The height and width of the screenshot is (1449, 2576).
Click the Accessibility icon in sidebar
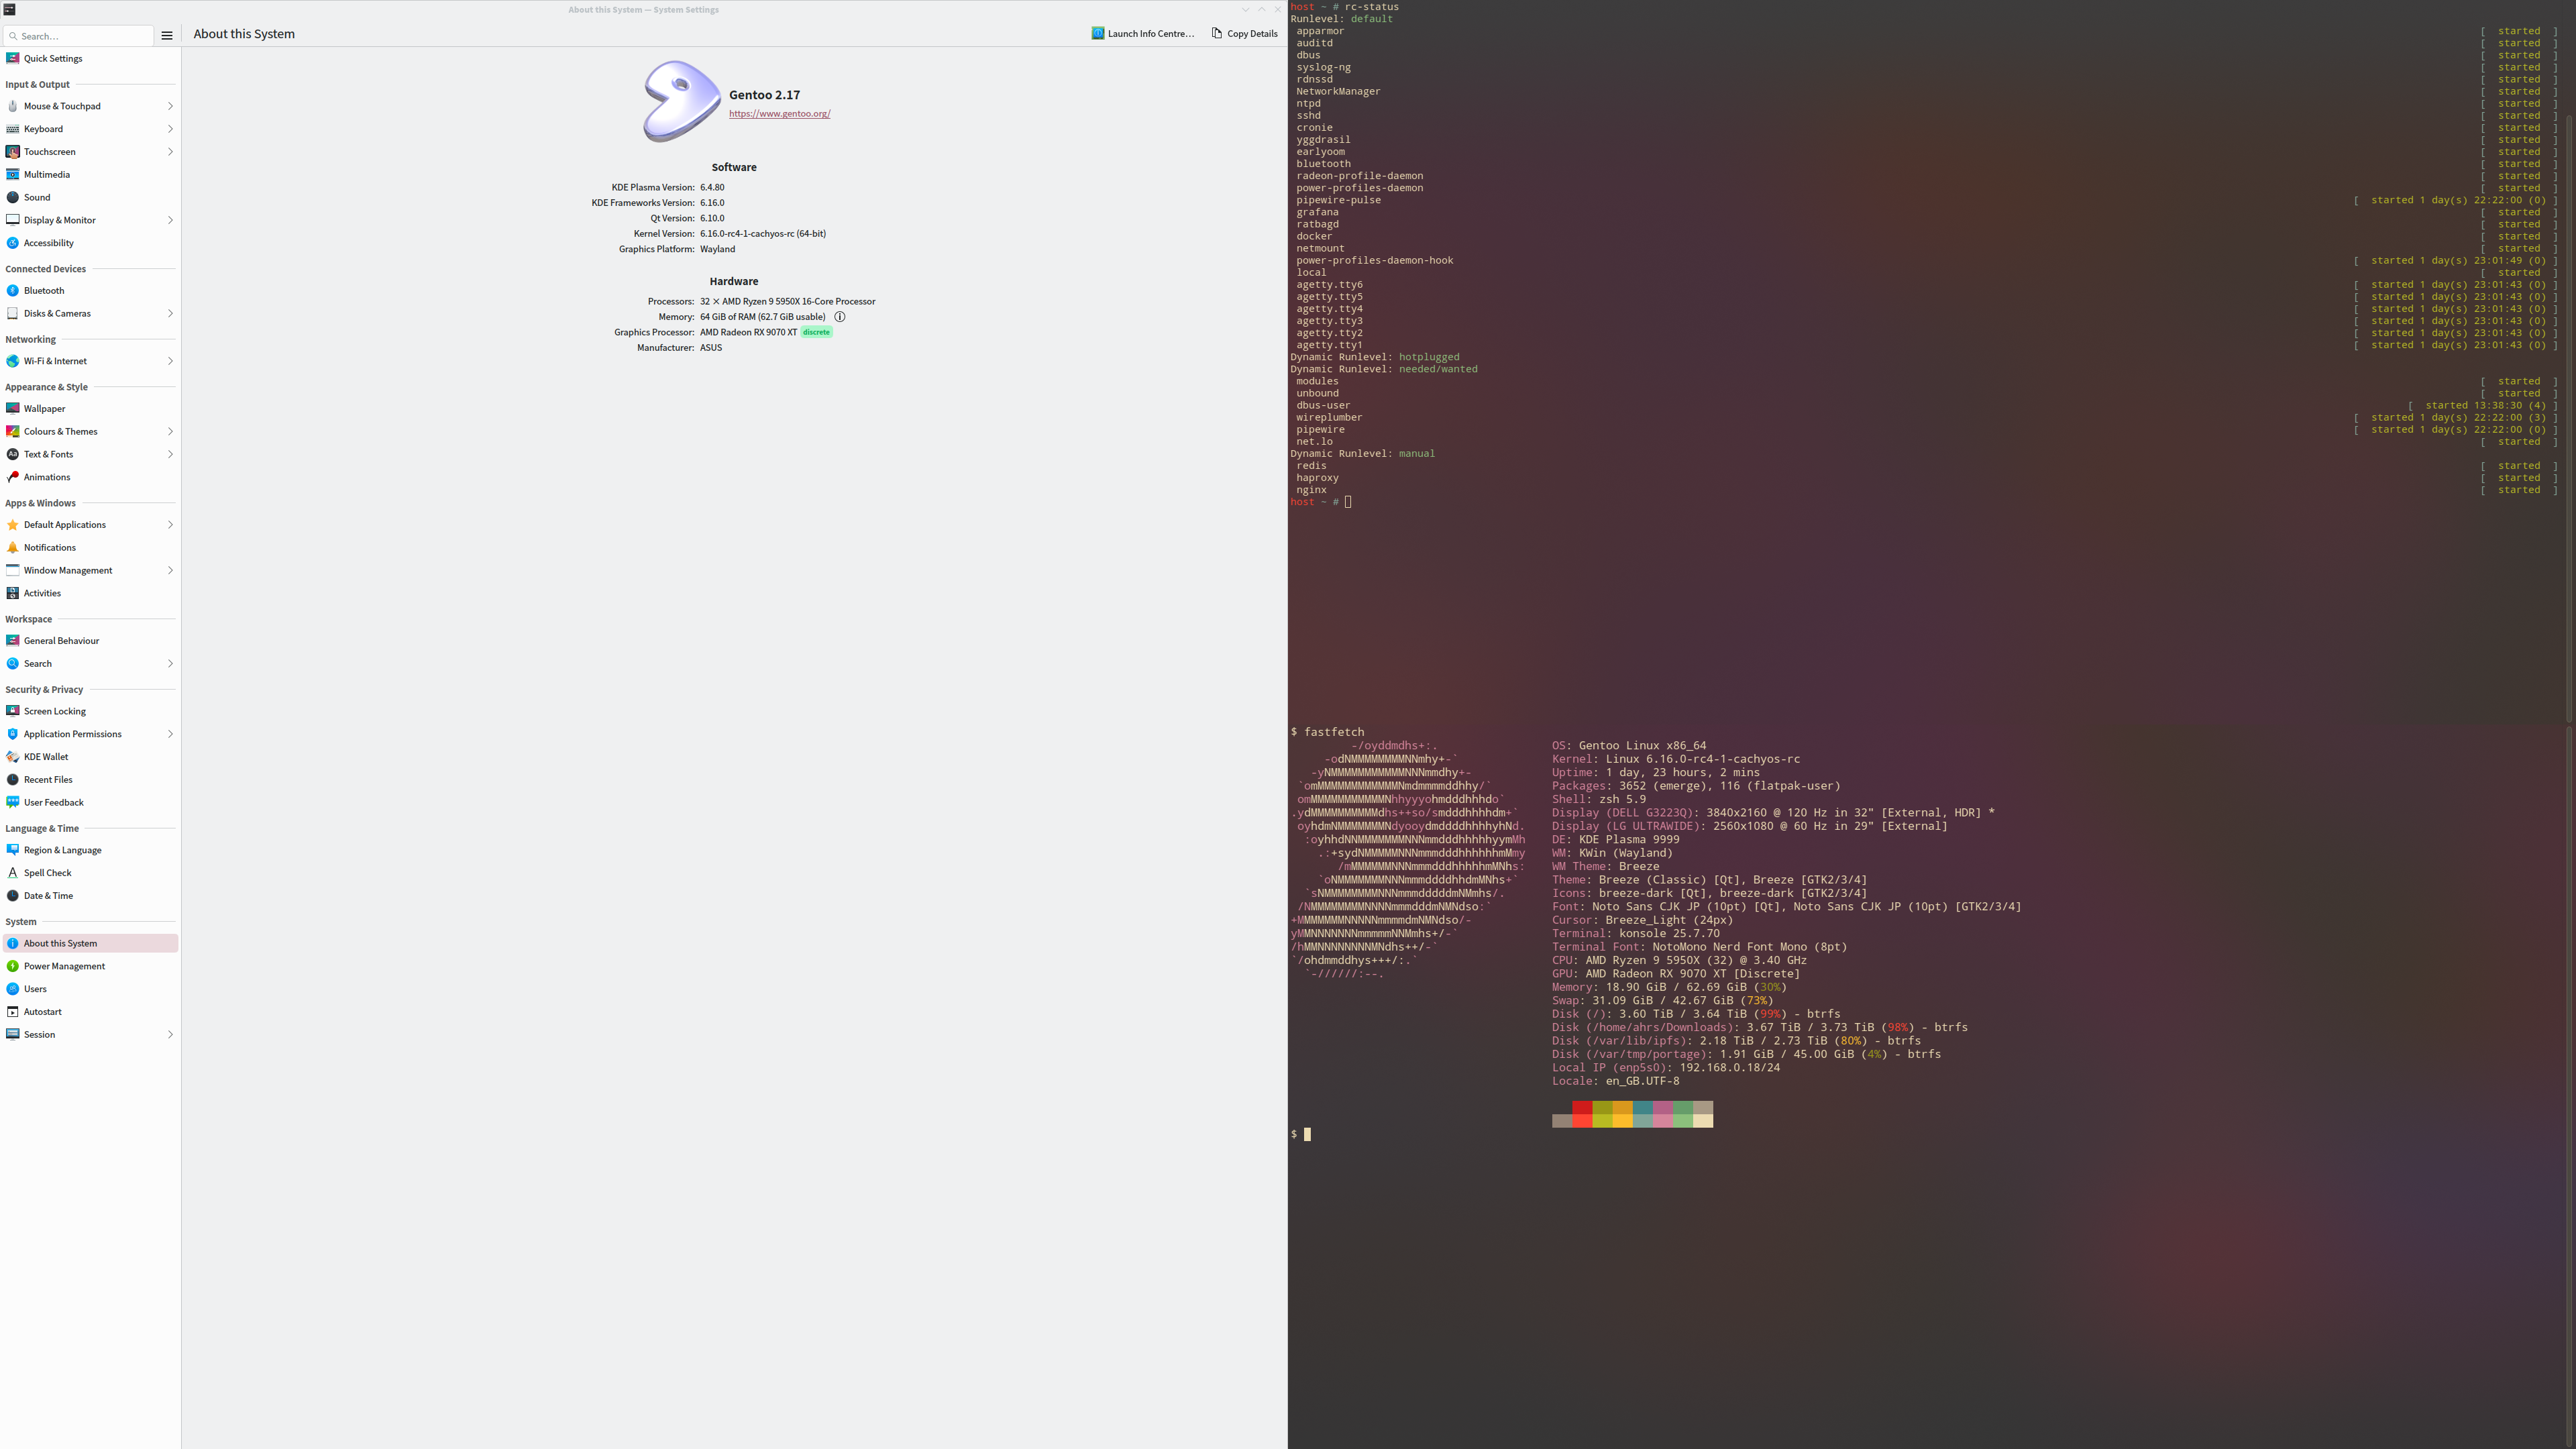[x=13, y=243]
